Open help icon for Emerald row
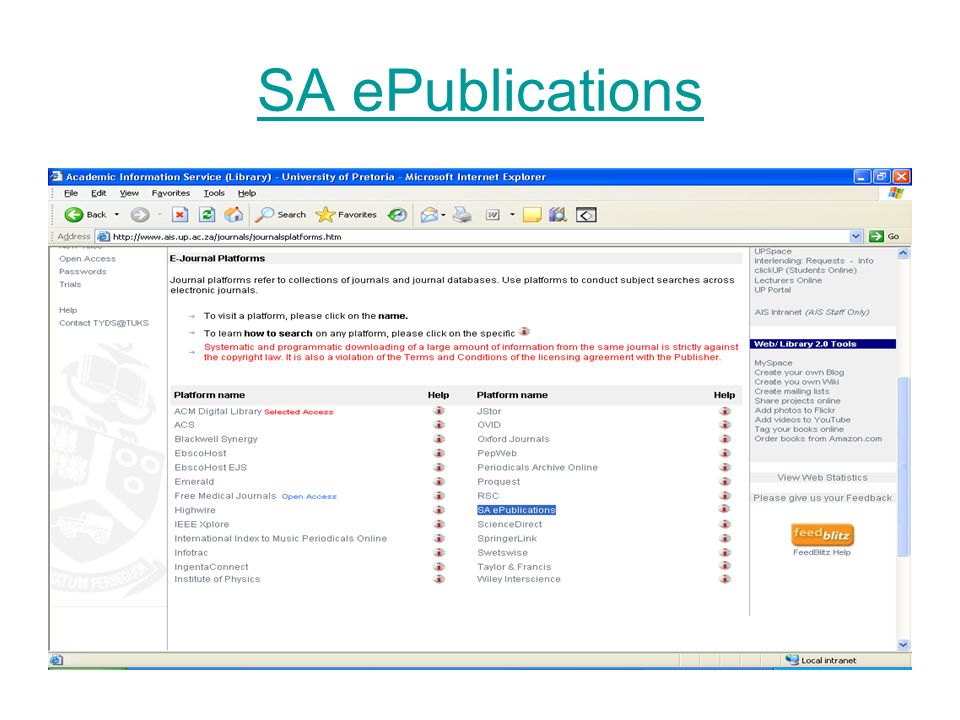This screenshot has height=720, width=960. pos(439,481)
